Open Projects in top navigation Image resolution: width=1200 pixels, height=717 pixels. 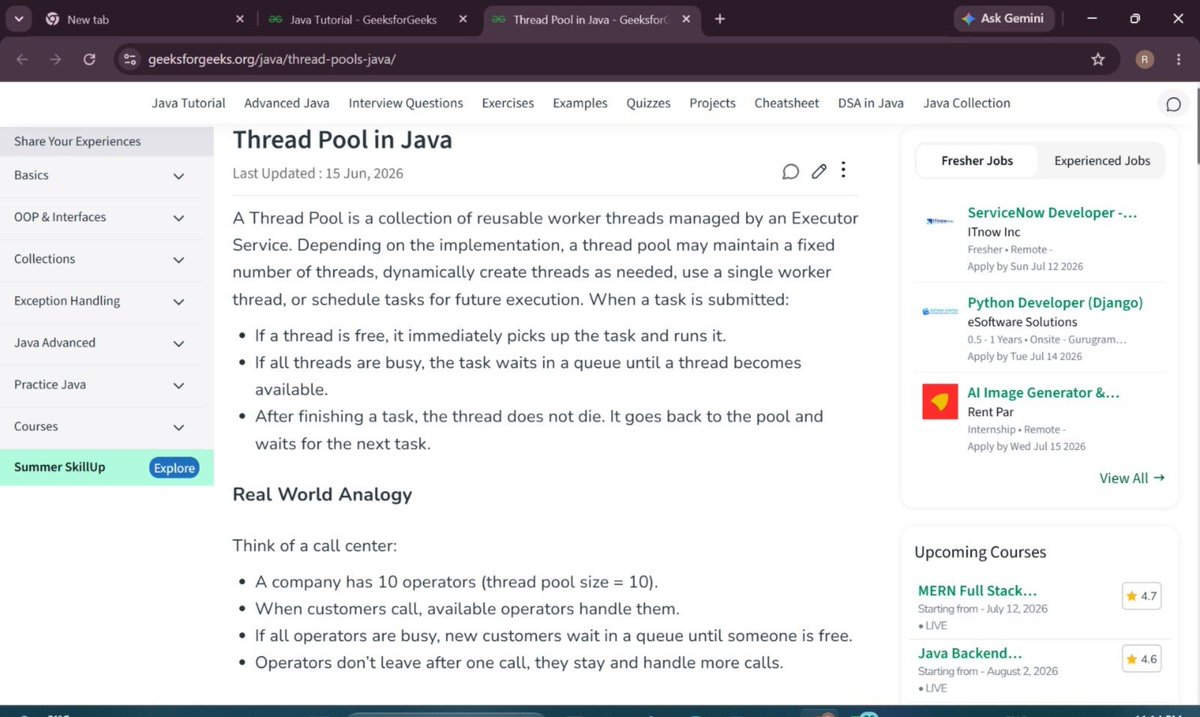713,103
